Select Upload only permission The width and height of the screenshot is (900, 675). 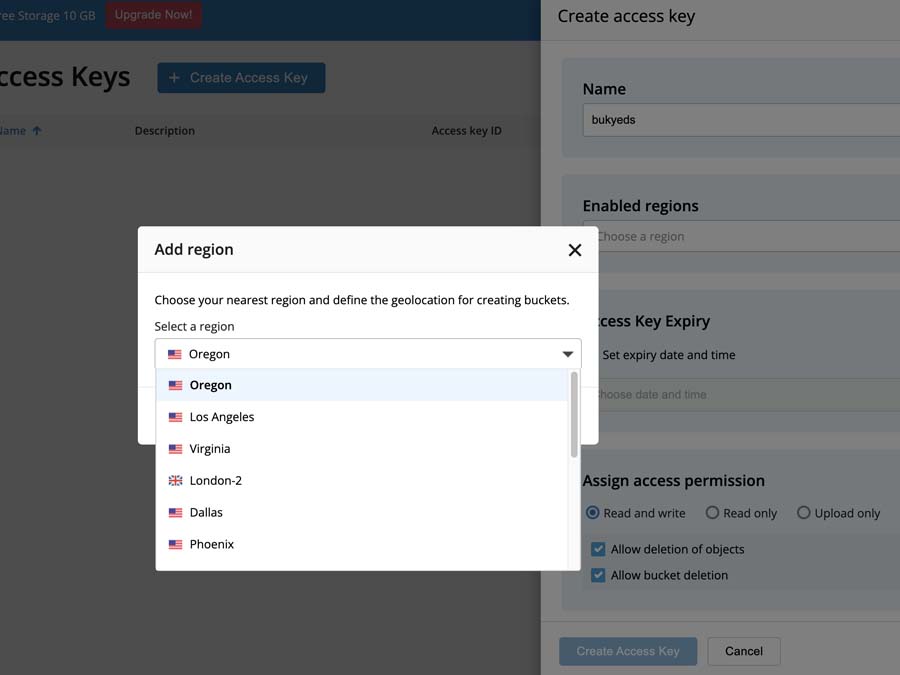click(x=804, y=513)
